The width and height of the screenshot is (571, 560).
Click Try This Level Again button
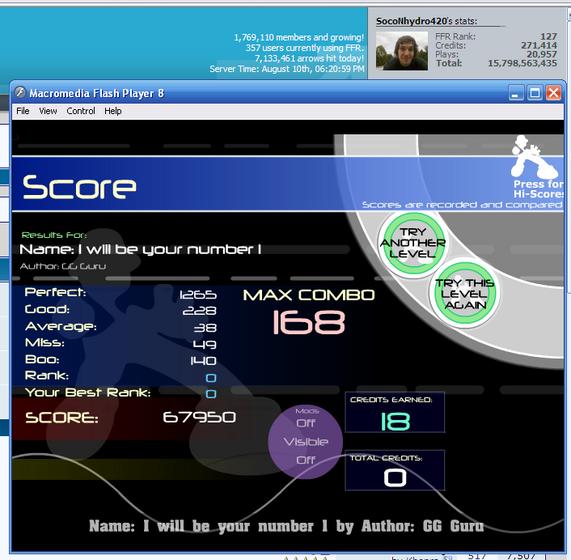coord(464,293)
